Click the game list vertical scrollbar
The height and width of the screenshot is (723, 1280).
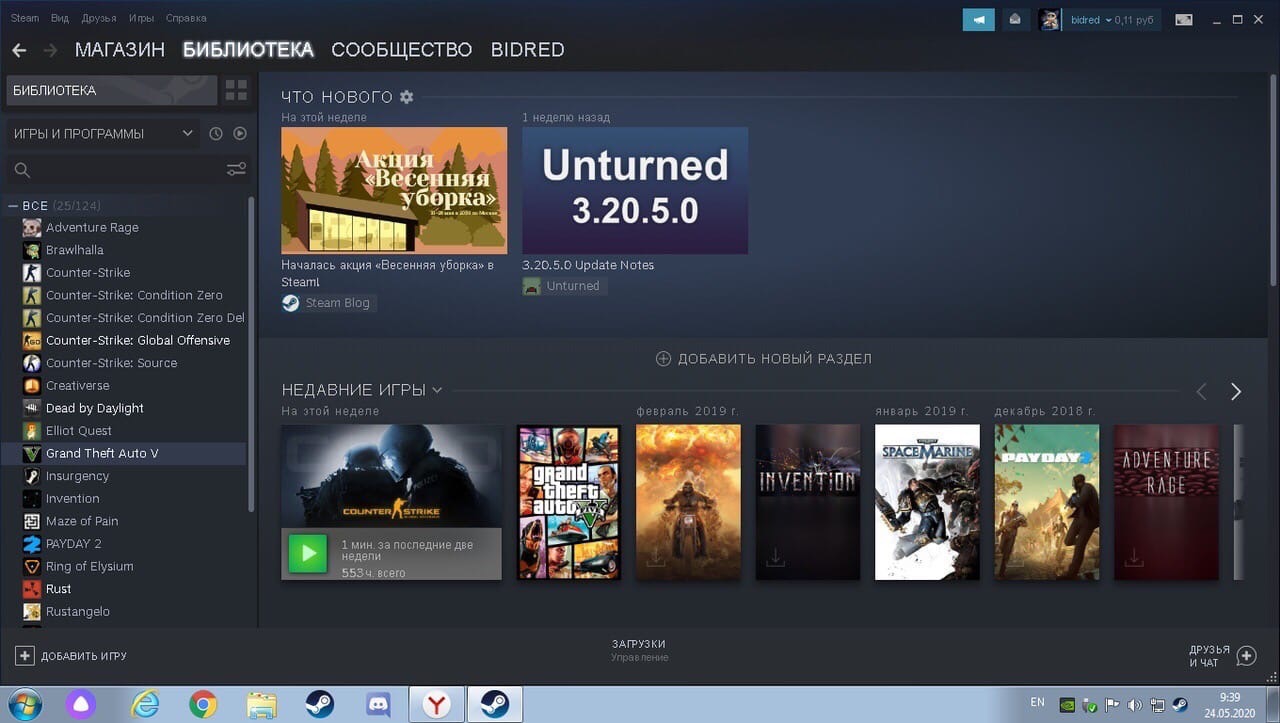pyautogui.click(x=251, y=352)
